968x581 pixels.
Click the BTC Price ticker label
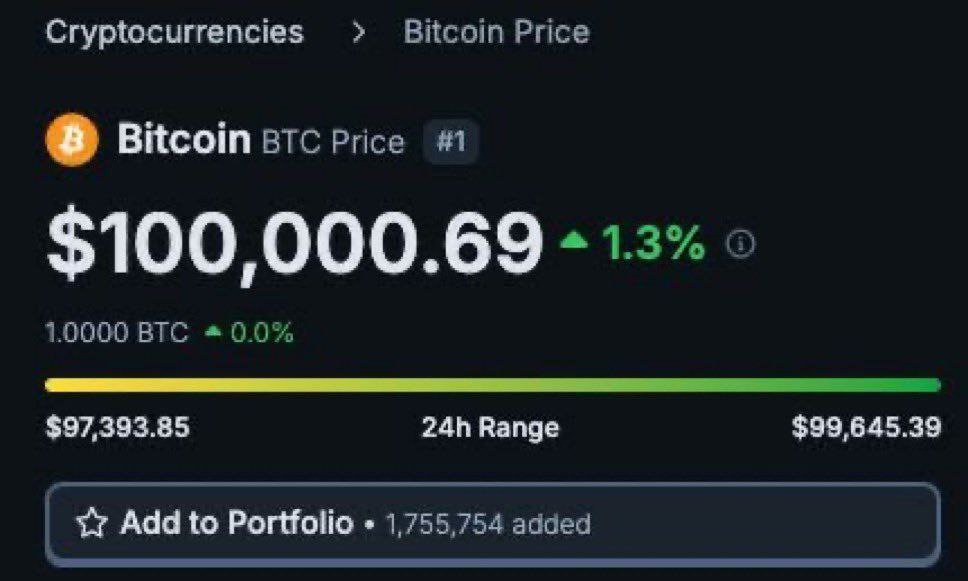click(x=333, y=142)
